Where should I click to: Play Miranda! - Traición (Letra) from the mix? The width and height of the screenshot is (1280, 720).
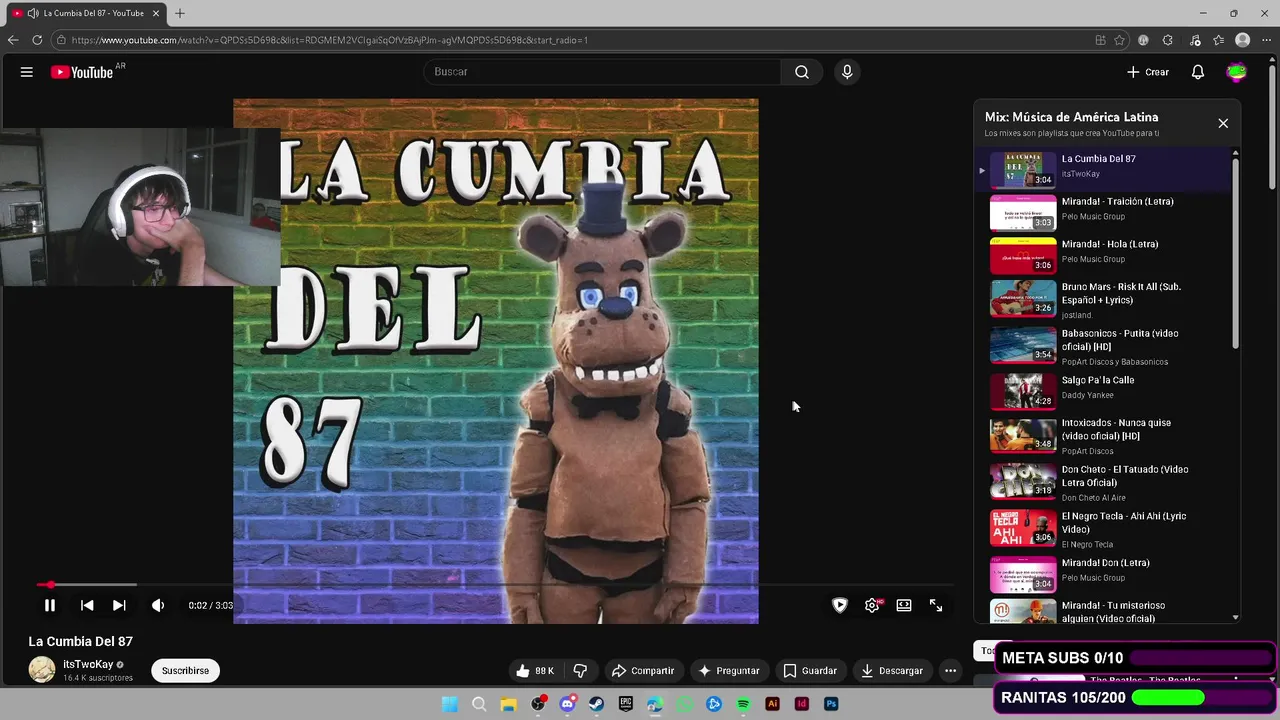(x=1105, y=213)
